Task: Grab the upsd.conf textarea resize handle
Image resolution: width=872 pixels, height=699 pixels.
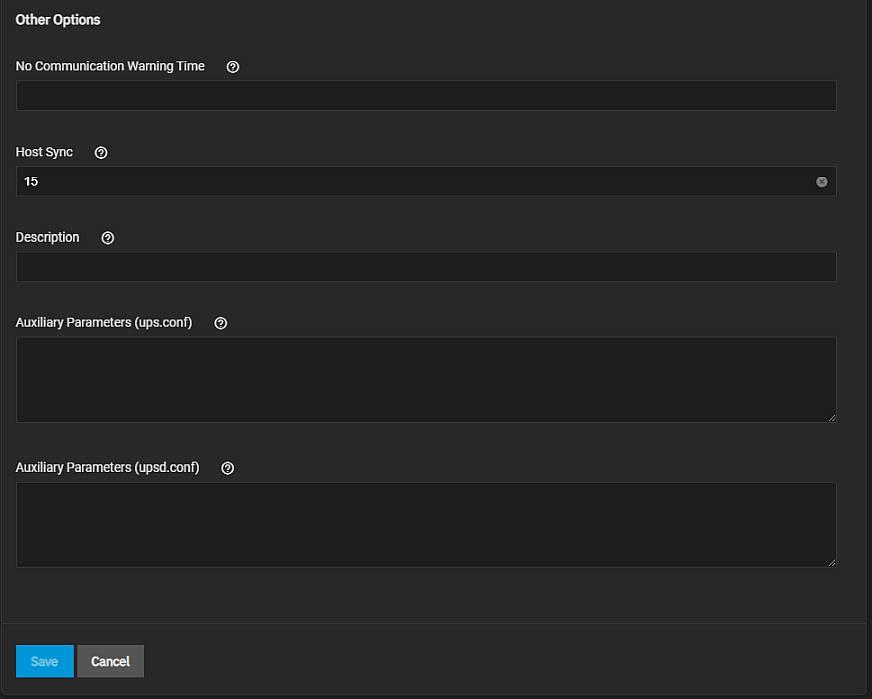Action: coord(832,563)
